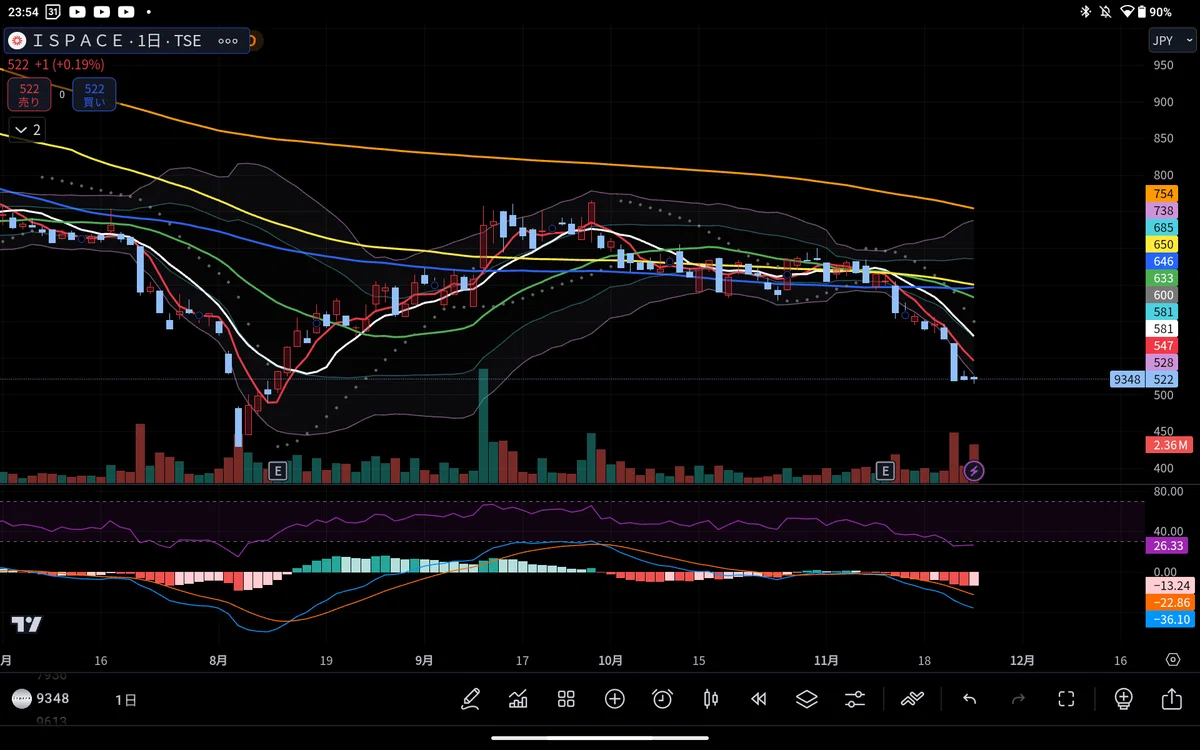This screenshot has height=750, width=1200.
Task: Expand the collapsed indicators legend showing 2
Action: [26, 130]
